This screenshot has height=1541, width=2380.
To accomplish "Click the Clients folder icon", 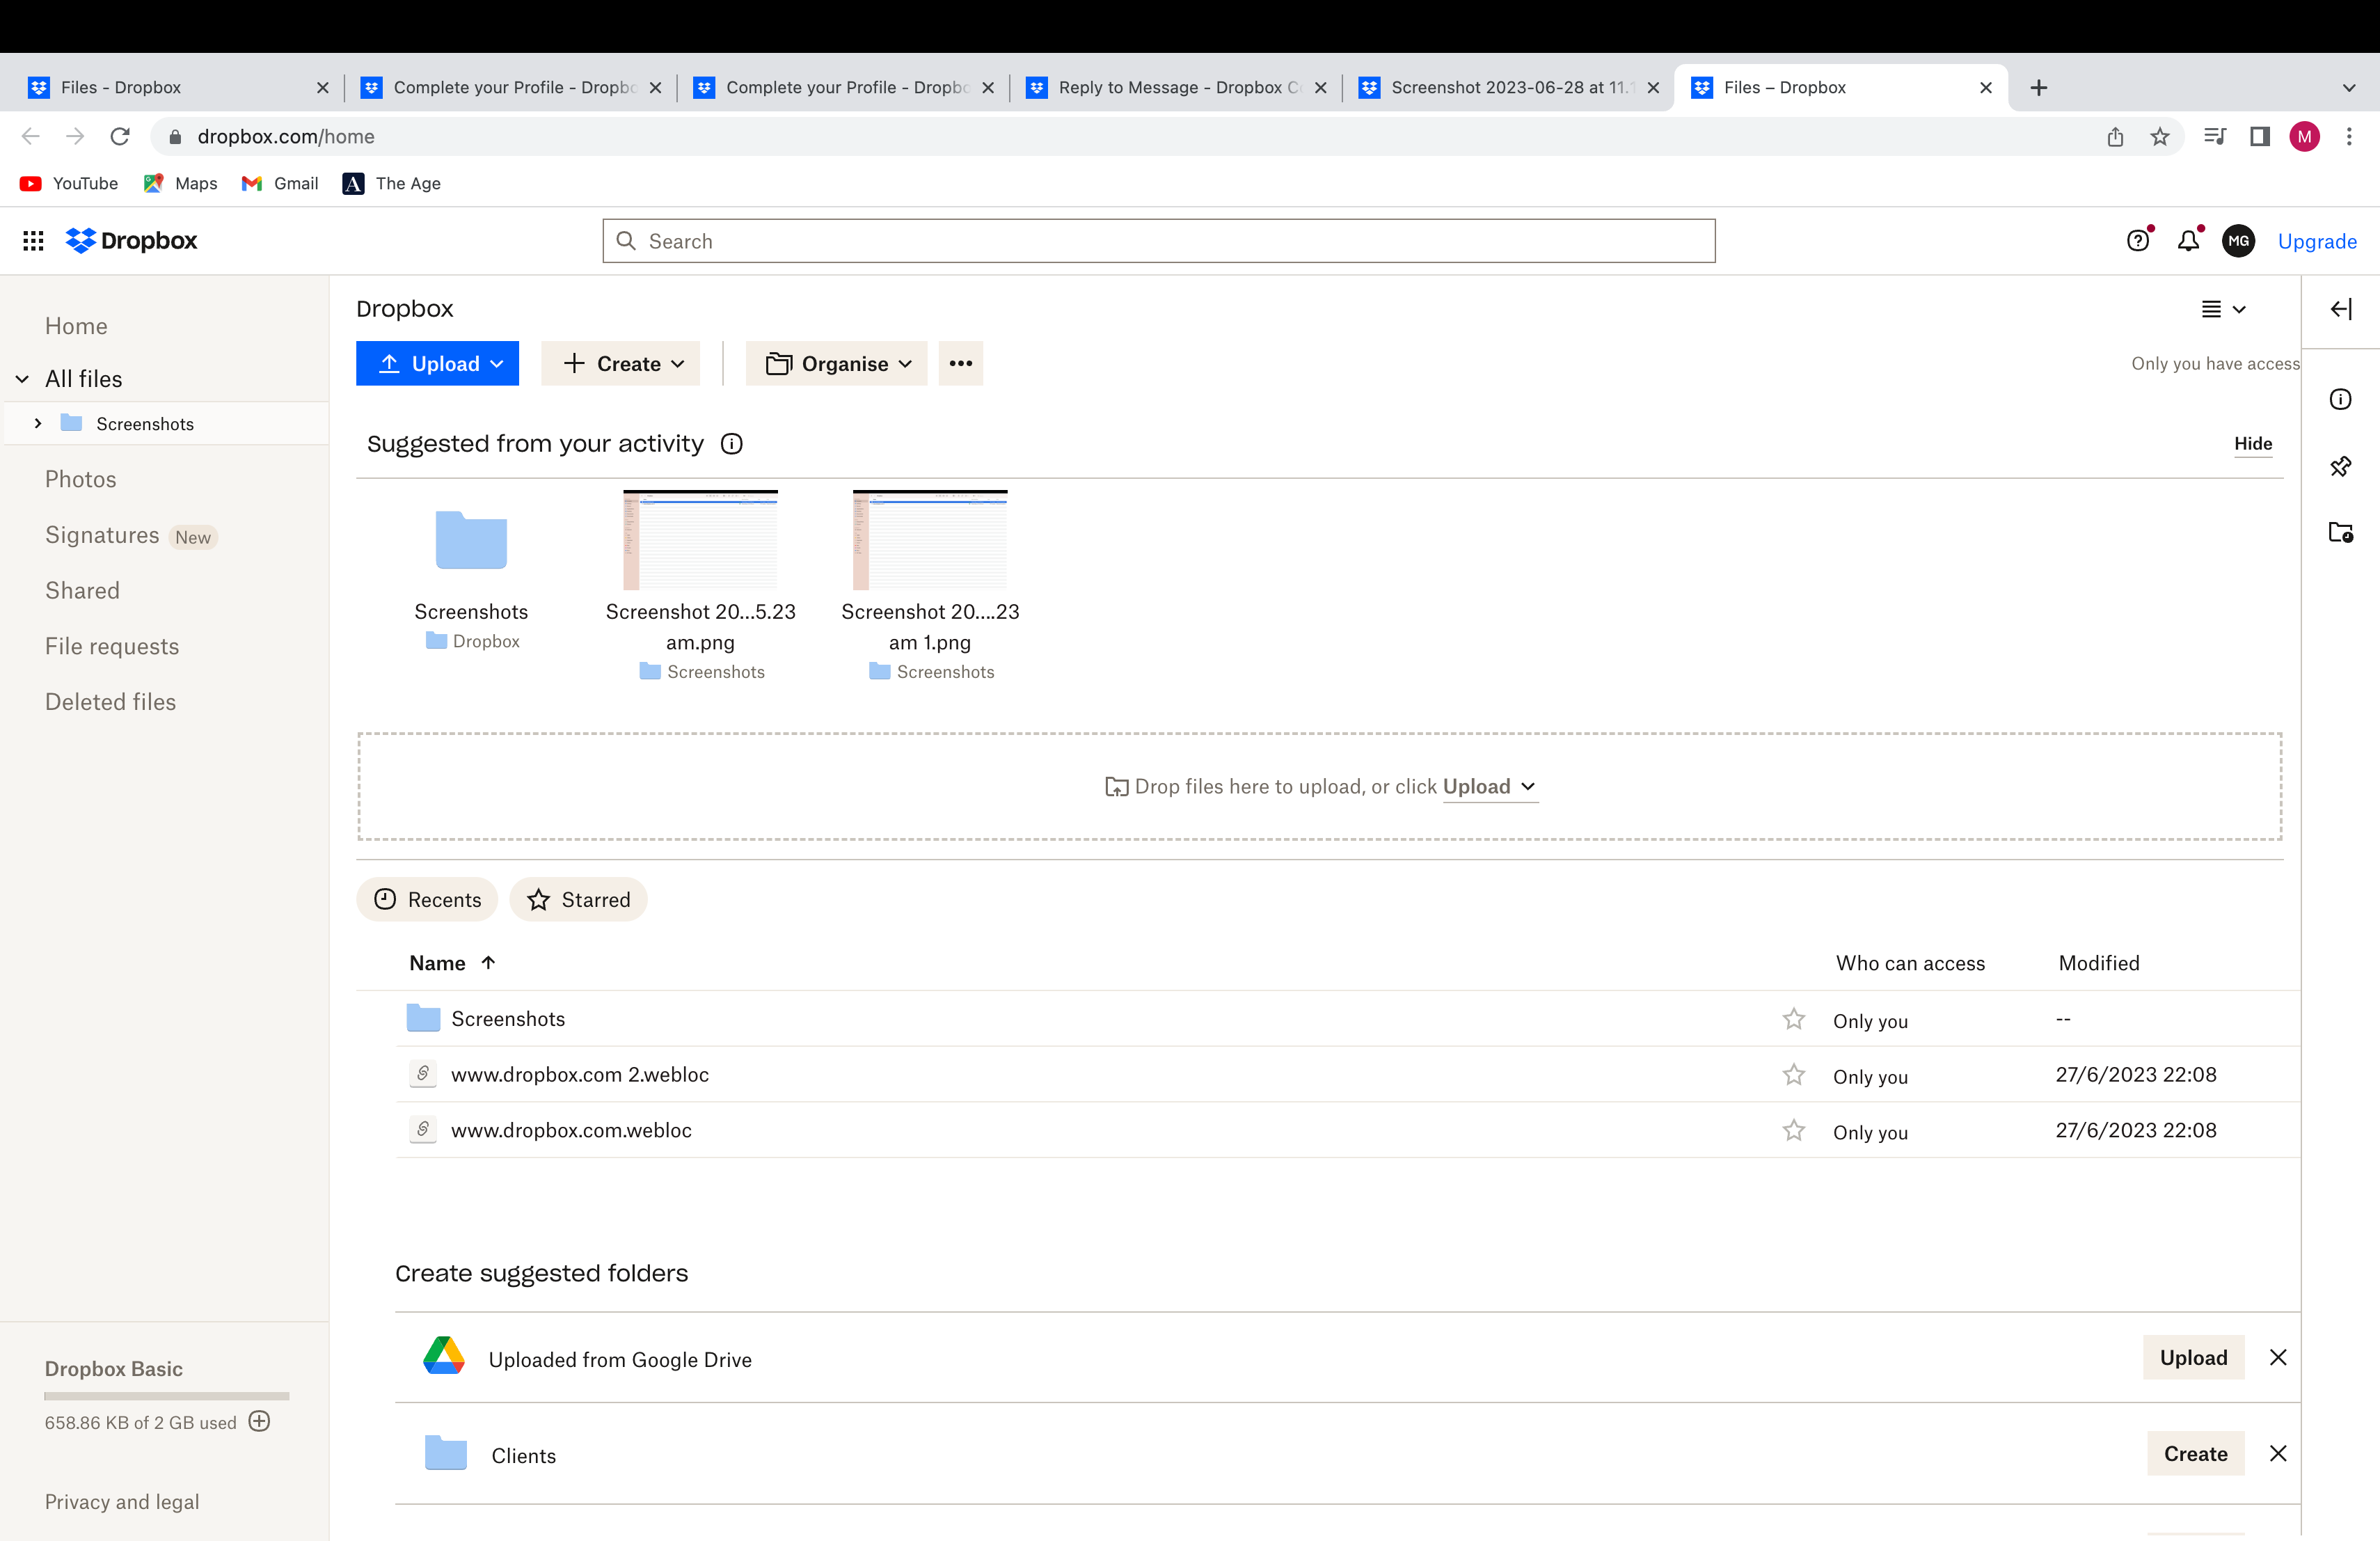I will (x=446, y=1453).
